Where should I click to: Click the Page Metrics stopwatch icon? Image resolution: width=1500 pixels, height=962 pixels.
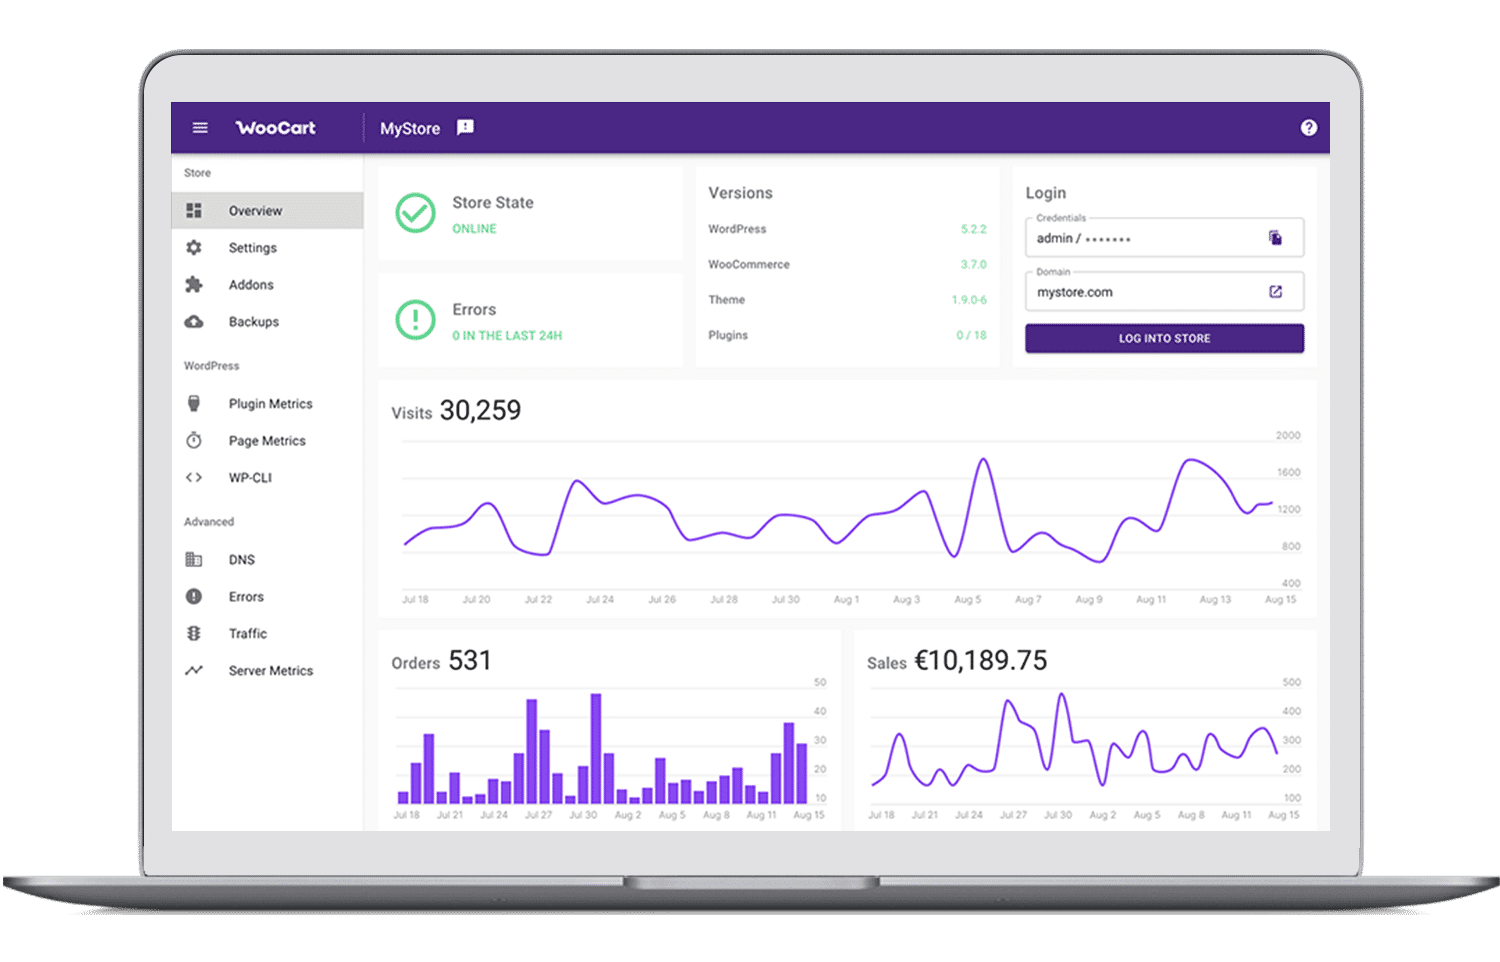coord(194,440)
